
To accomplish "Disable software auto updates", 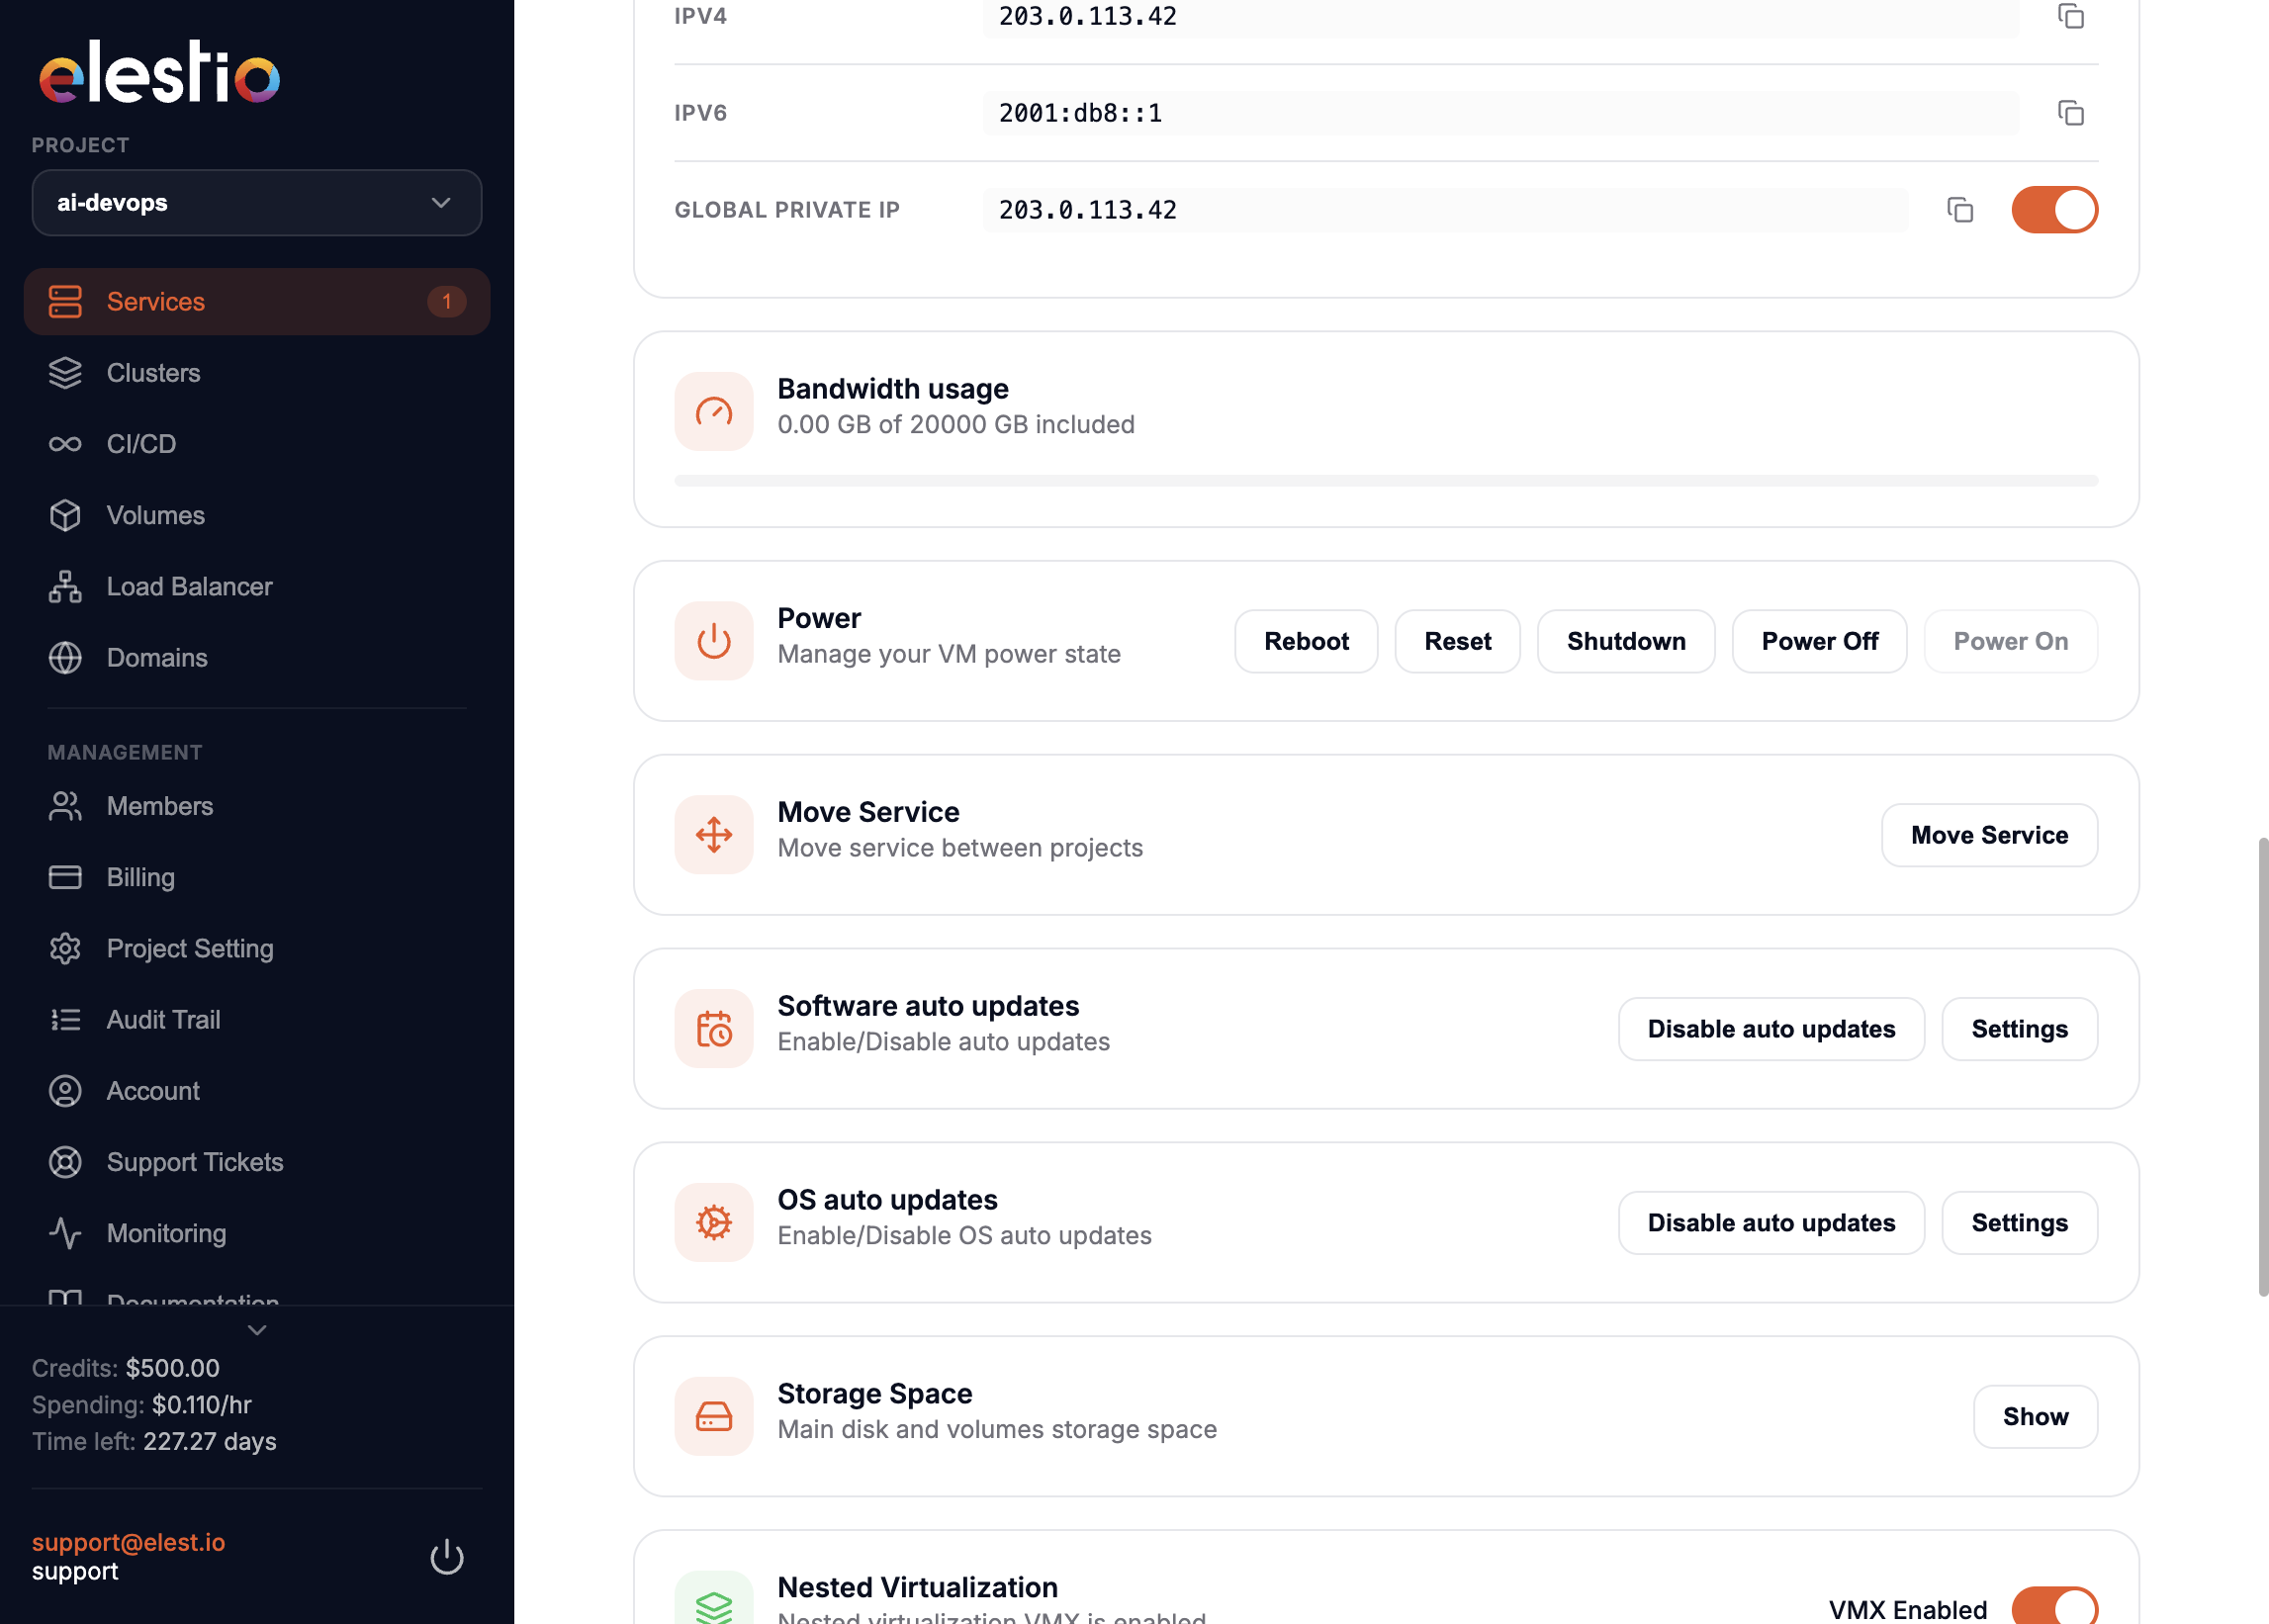I will (x=1771, y=1029).
